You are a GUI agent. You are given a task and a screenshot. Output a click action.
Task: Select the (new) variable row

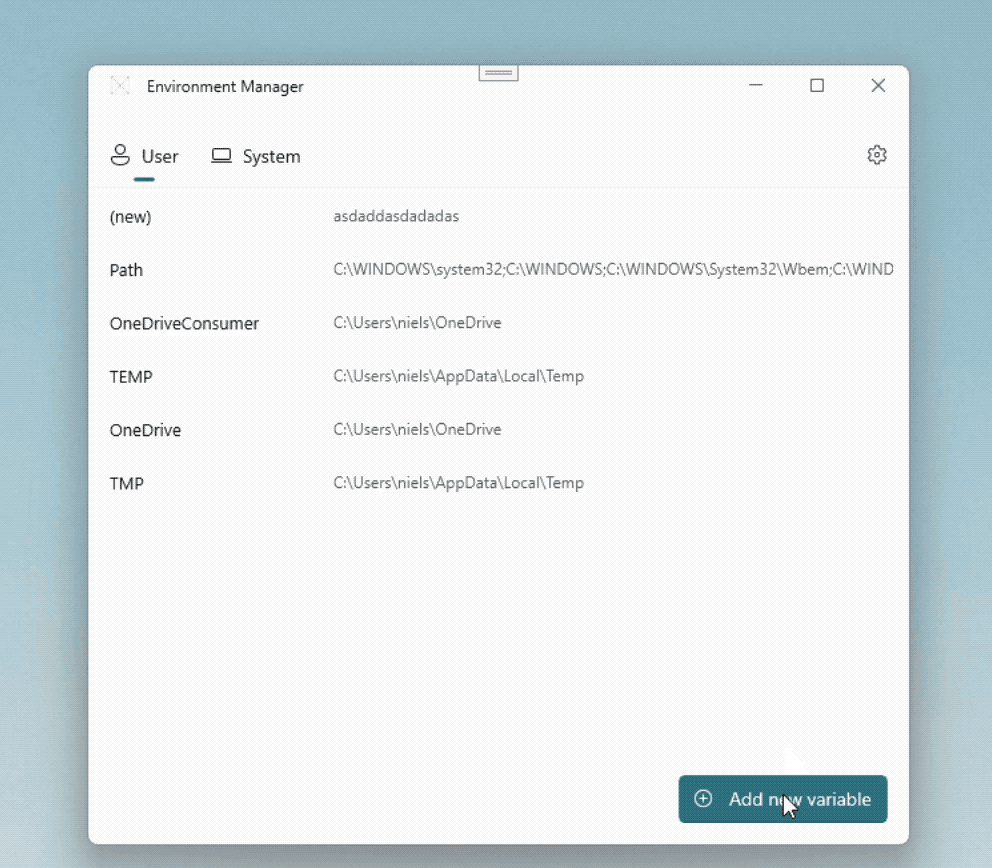coord(499,217)
